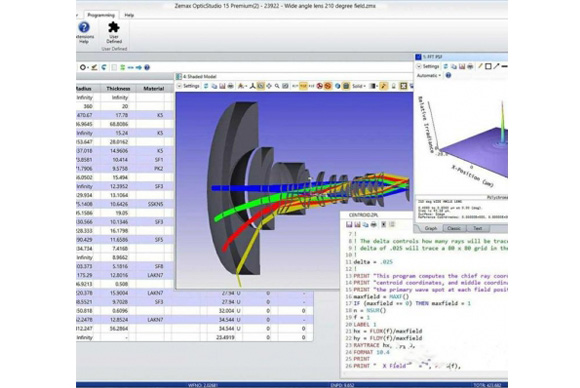Viewport: 580px width, 388px height.
Task: Select the Programming ribbon tab
Action: [101, 15]
